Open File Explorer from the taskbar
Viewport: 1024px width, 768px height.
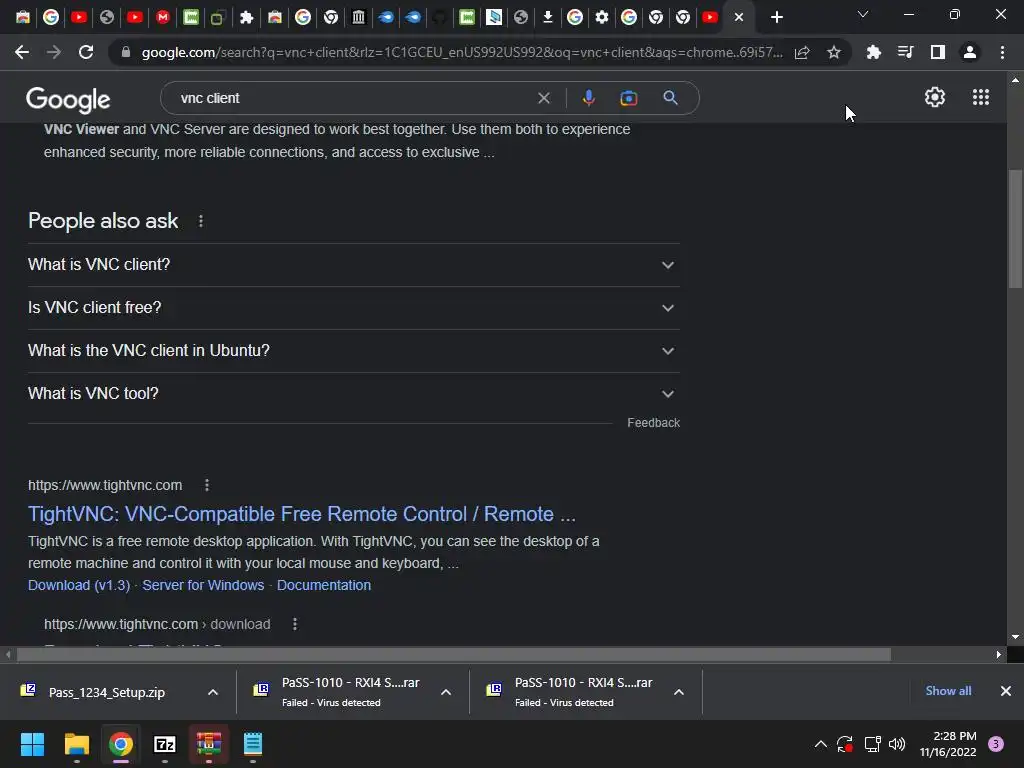[76, 744]
